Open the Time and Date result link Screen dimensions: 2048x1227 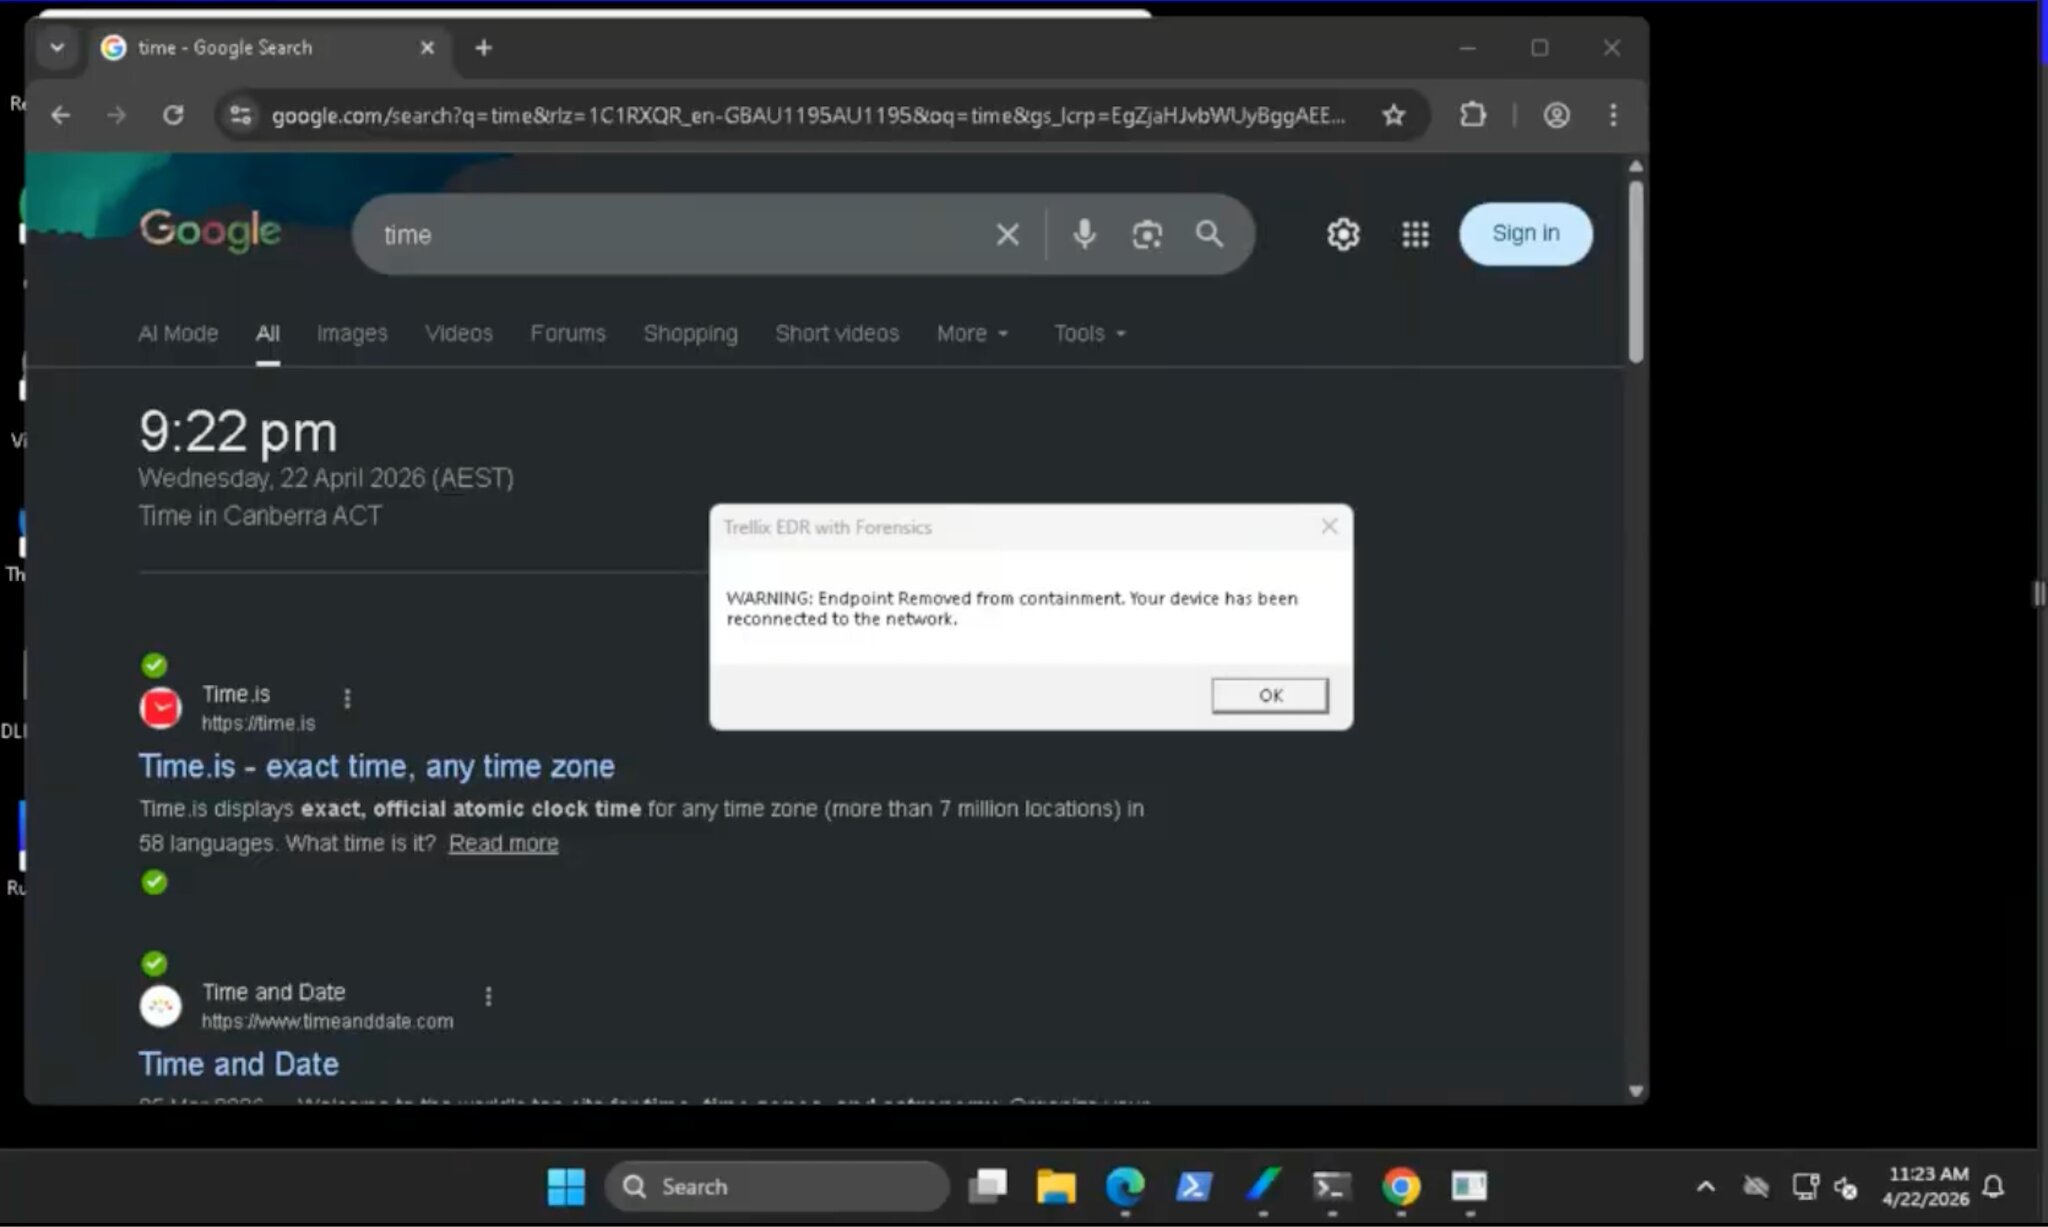(238, 1064)
